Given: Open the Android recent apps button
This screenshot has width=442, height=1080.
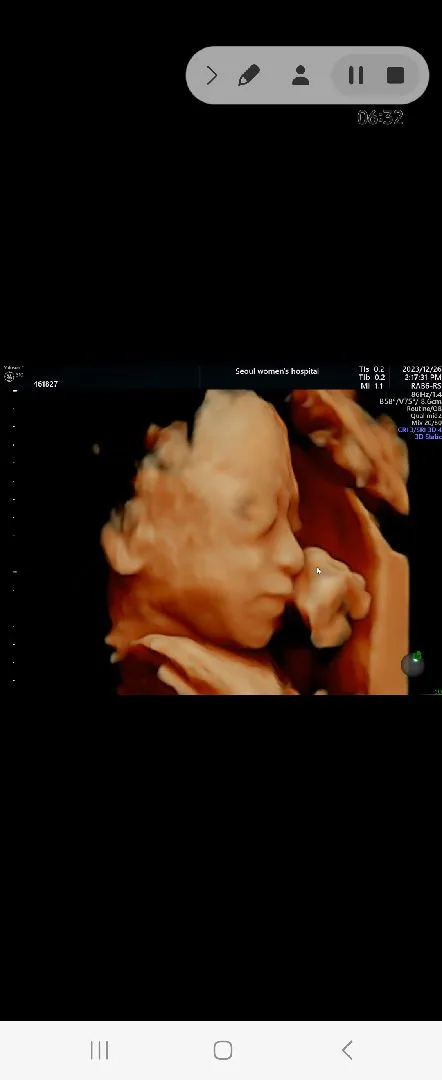Looking at the screenshot, I should click(x=100, y=1050).
